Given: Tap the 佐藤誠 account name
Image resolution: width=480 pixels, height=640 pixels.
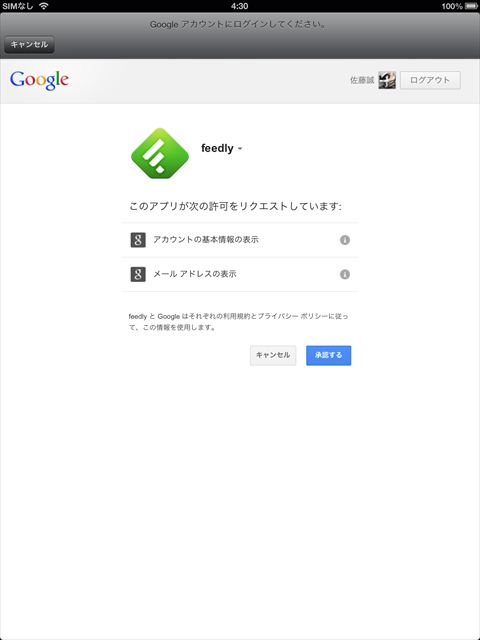Looking at the screenshot, I should (x=362, y=80).
